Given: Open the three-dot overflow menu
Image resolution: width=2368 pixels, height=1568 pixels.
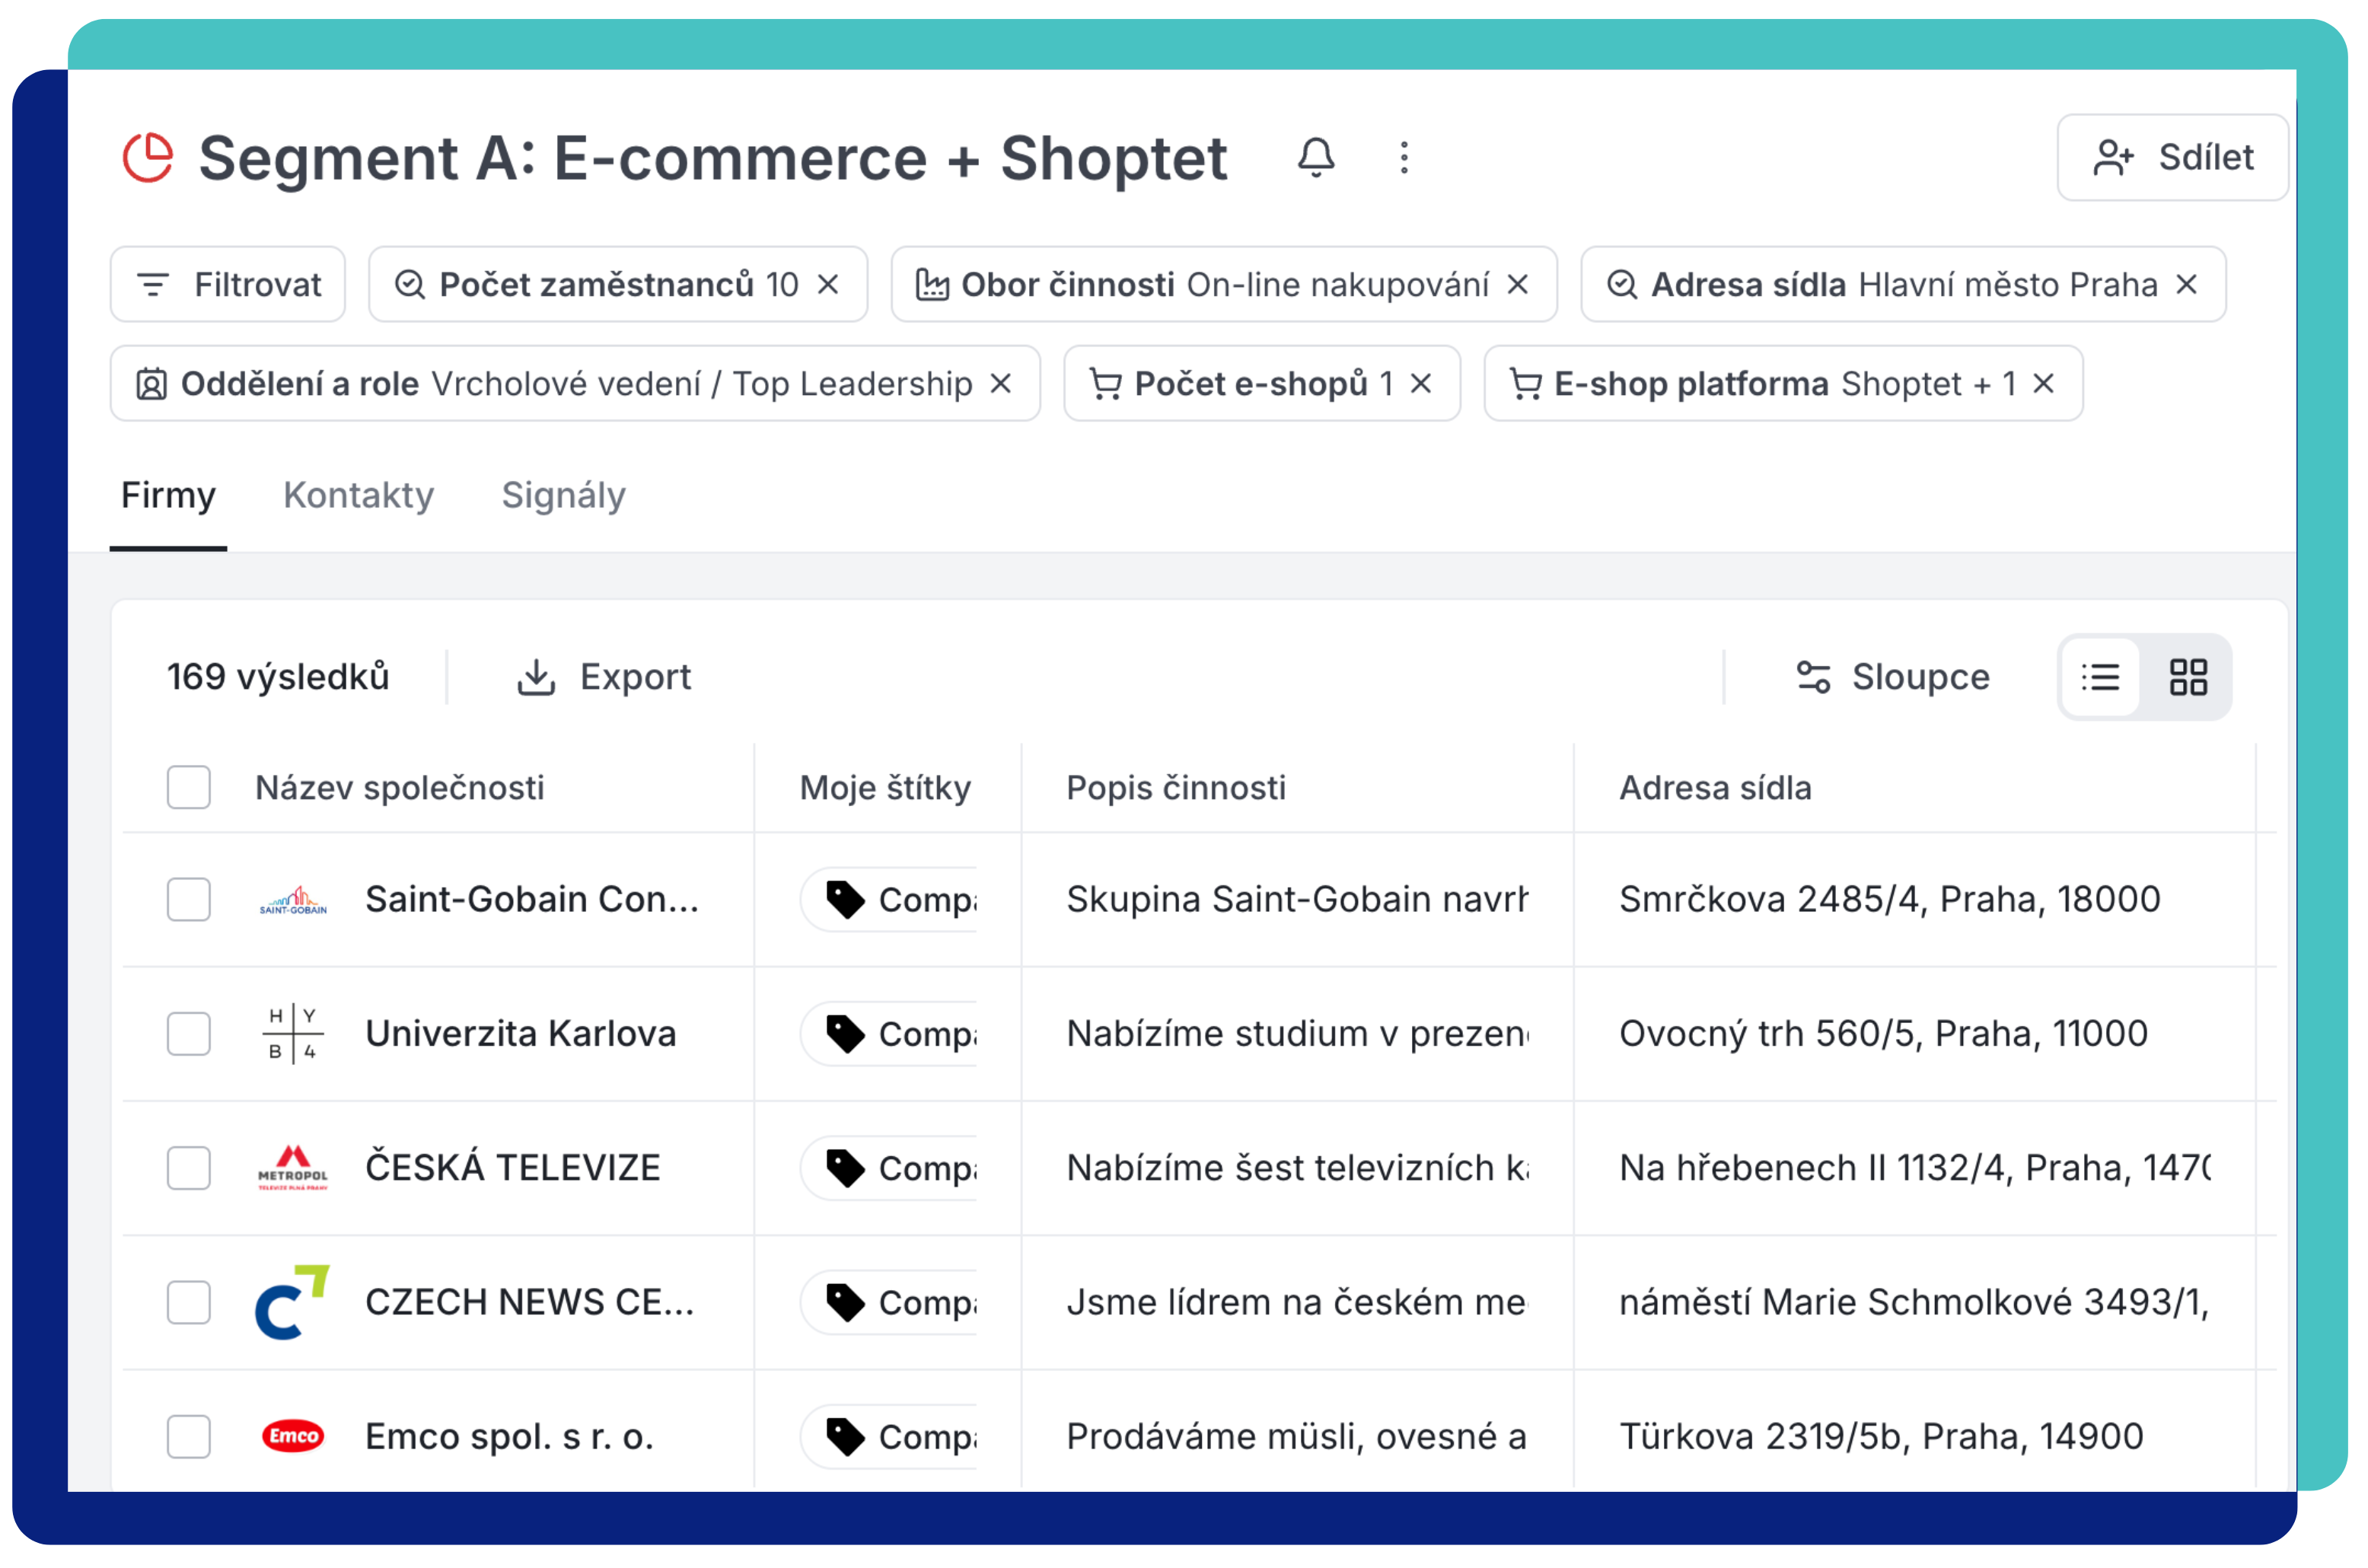Looking at the screenshot, I should point(1404,158).
